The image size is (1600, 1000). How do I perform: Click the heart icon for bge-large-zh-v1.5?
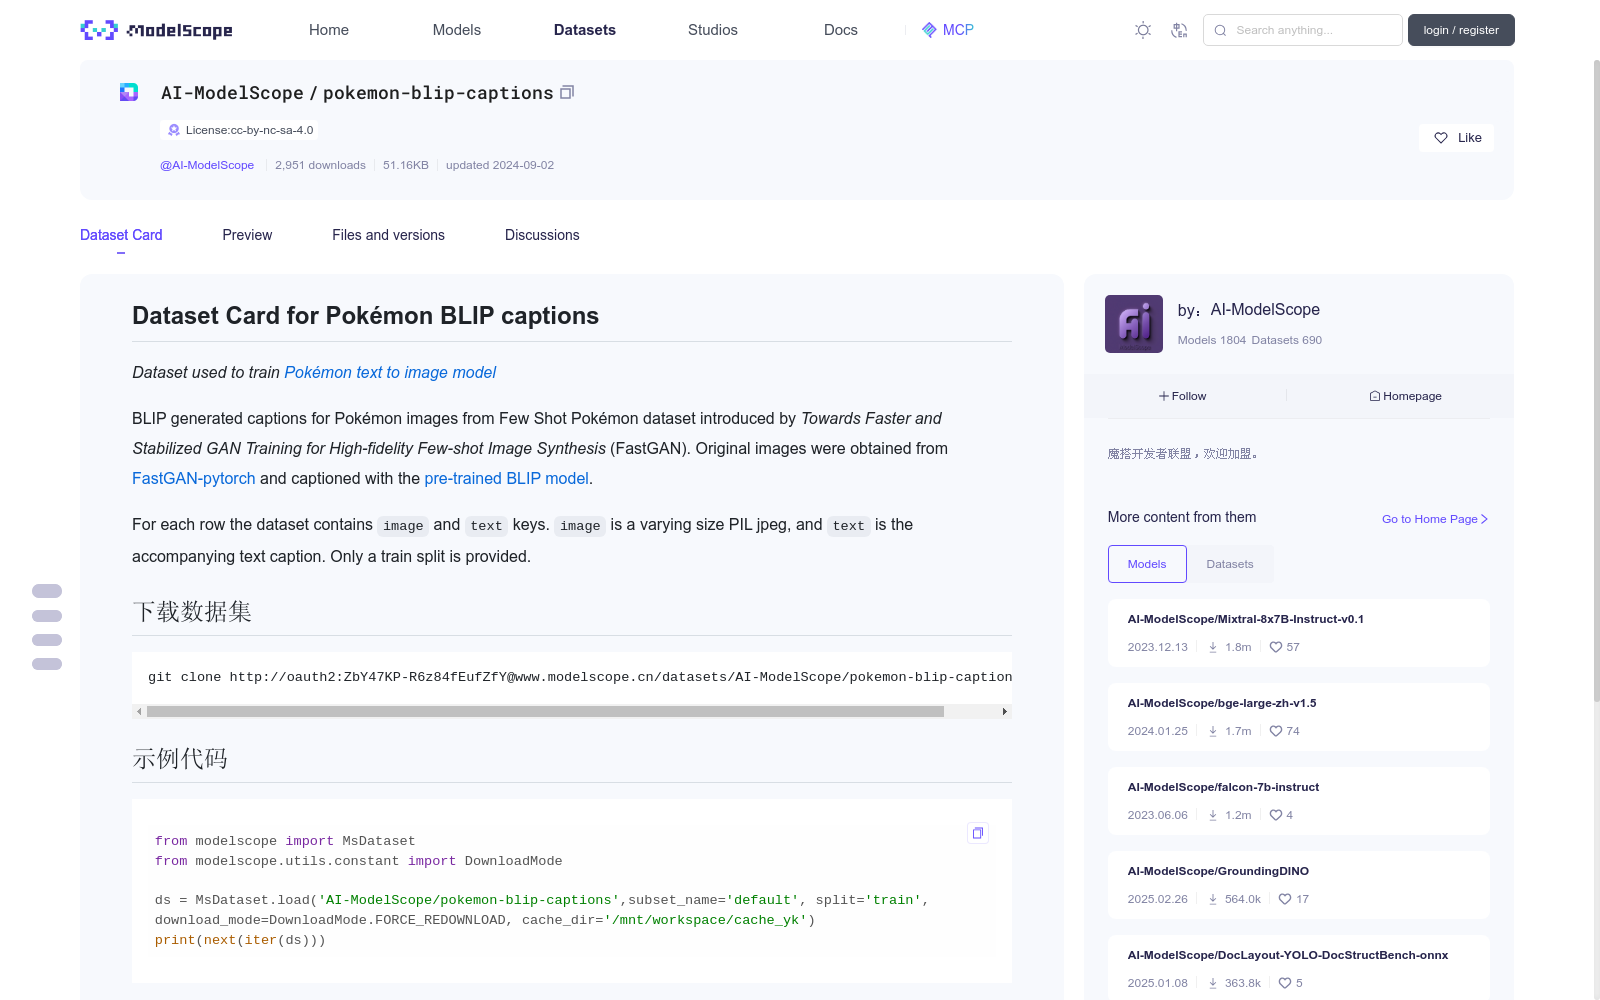(x=1276, y=731)
